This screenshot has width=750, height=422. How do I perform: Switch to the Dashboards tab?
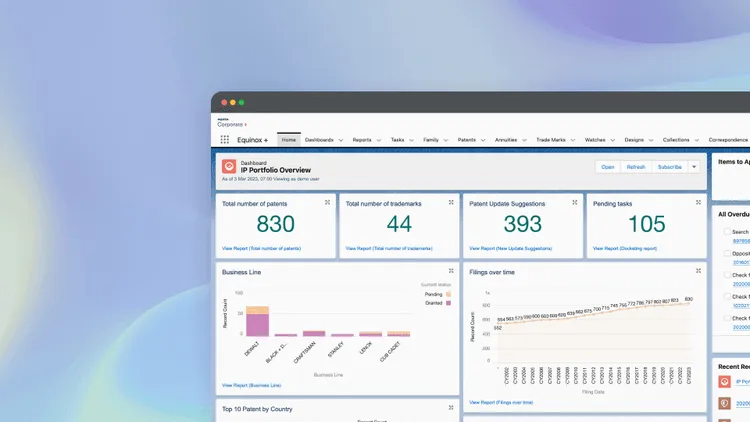point(319,140)
